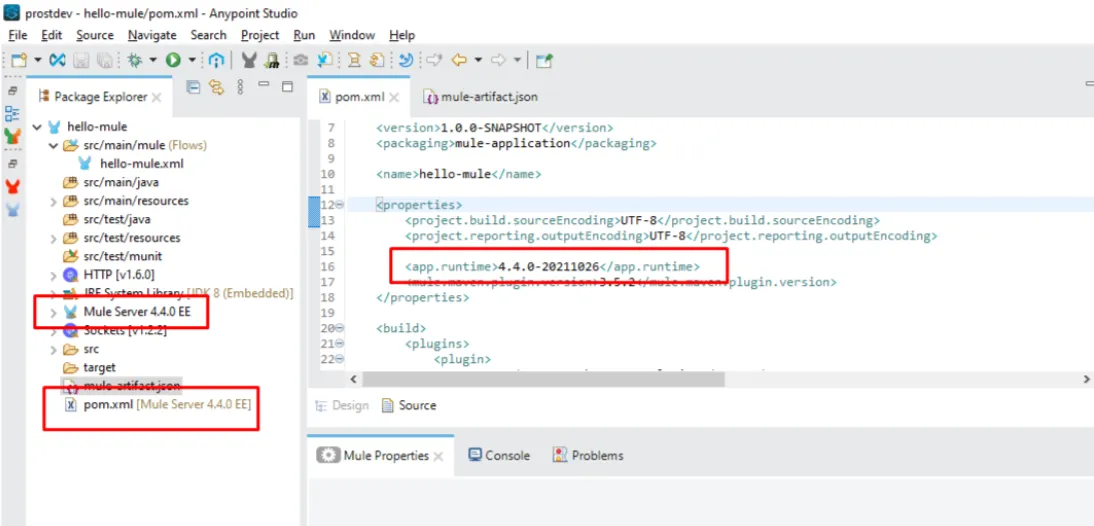Open Package Explorer view menu dots
The image size is (1094, 526).
[x=241, y=87]
